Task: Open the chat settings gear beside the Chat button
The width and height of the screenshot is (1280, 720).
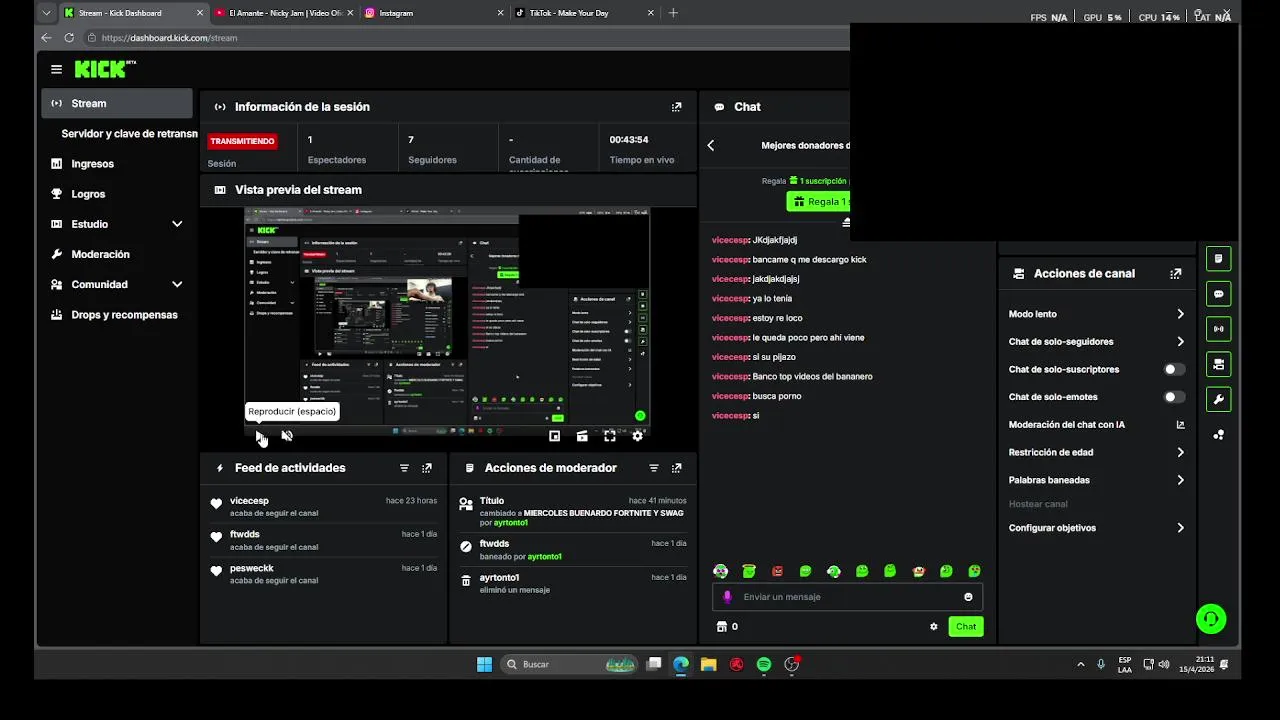Action: [x=934, y=627]
